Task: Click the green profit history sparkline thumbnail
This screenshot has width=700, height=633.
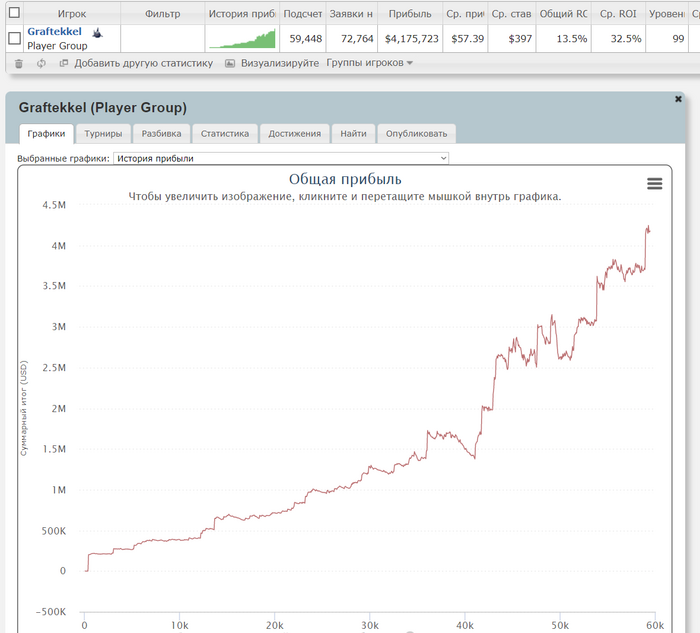Action: pos(242,38)
